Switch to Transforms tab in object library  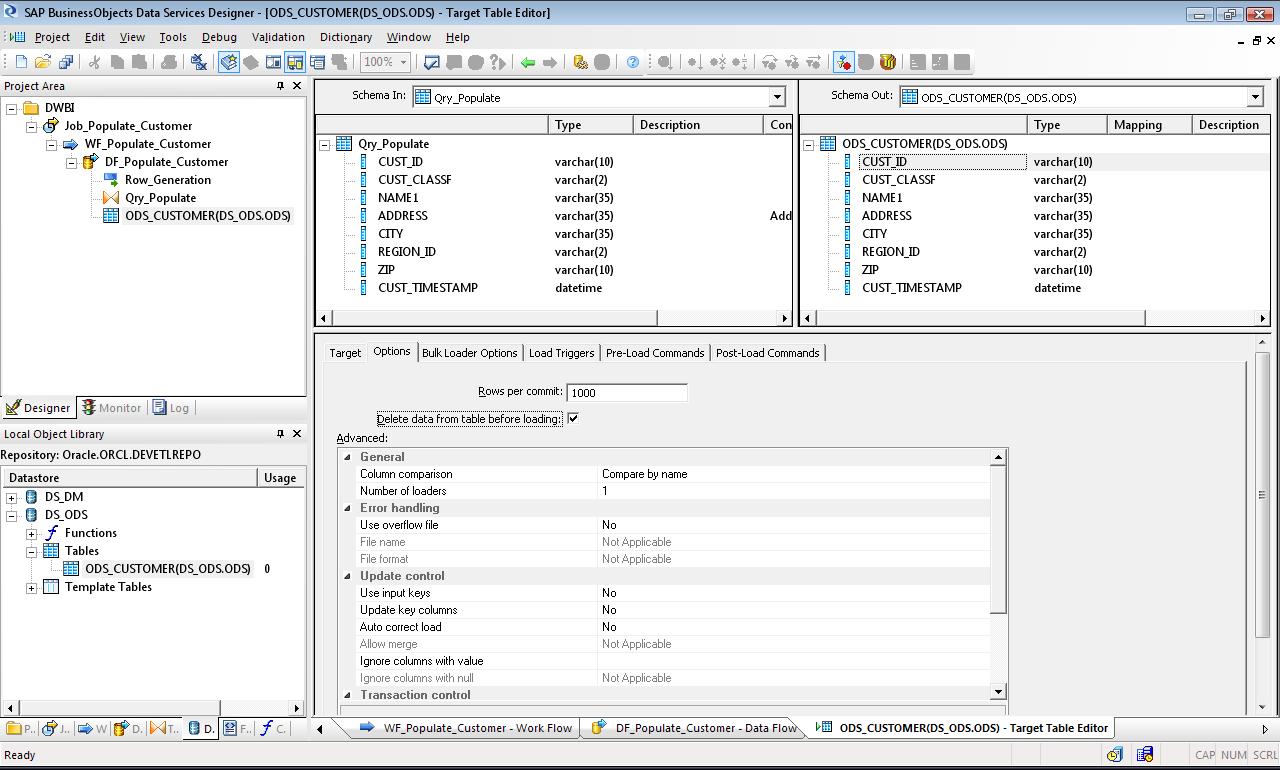(164, 729)
